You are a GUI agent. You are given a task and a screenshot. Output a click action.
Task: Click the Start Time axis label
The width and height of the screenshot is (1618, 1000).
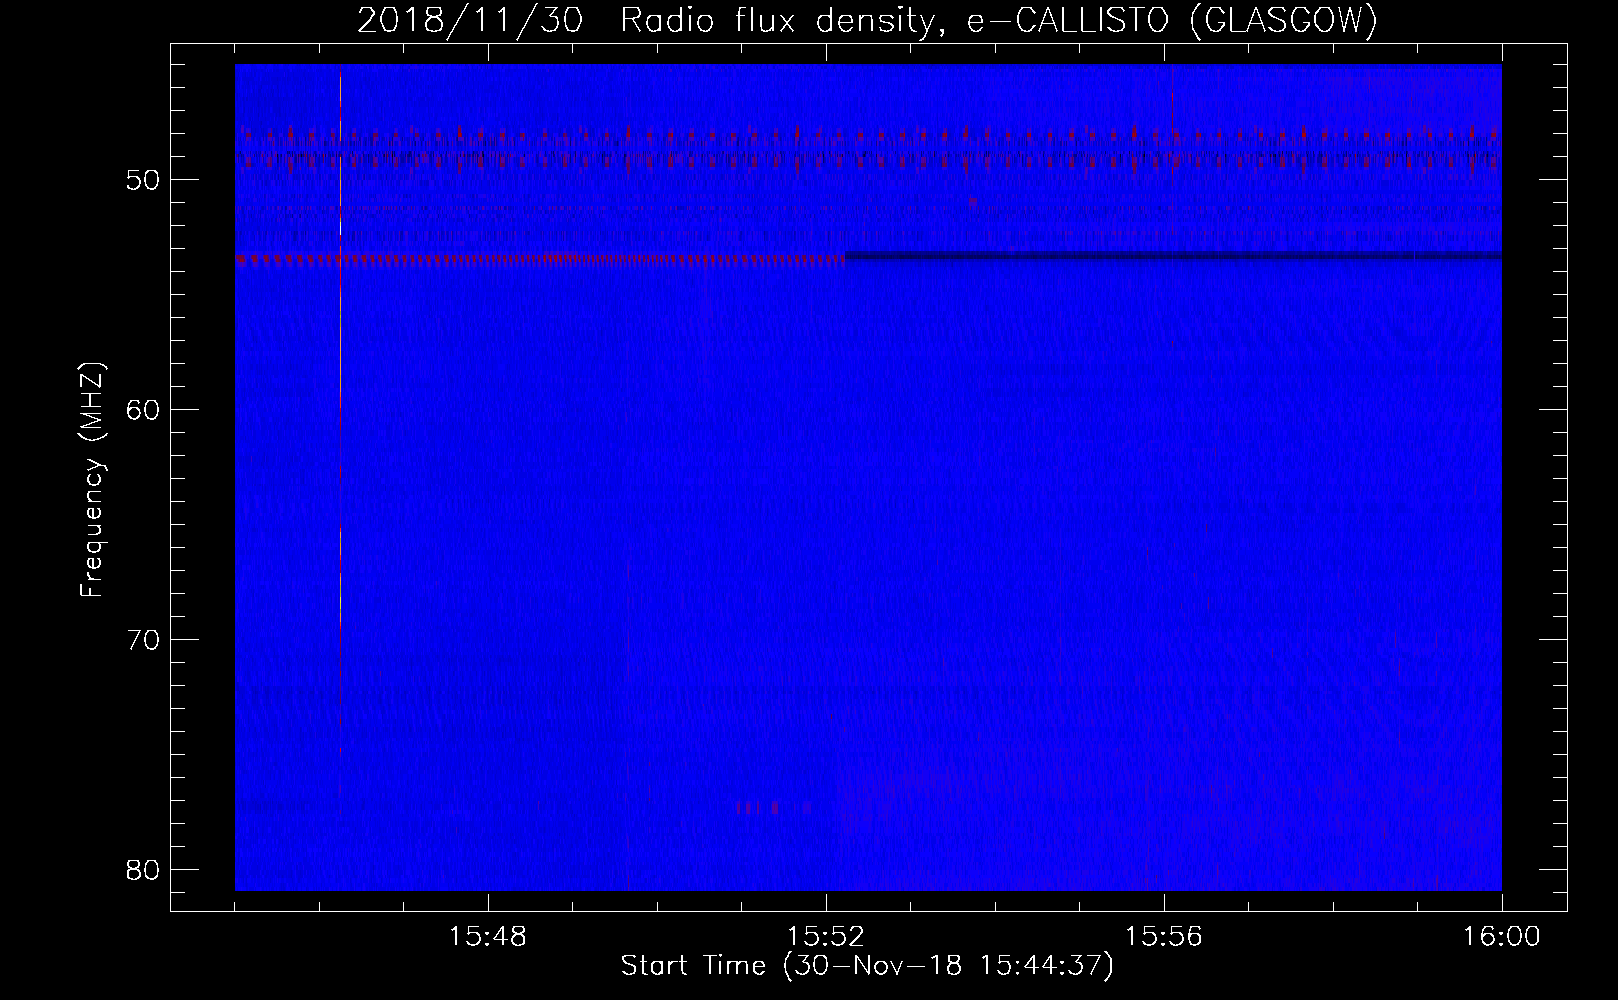866,967
